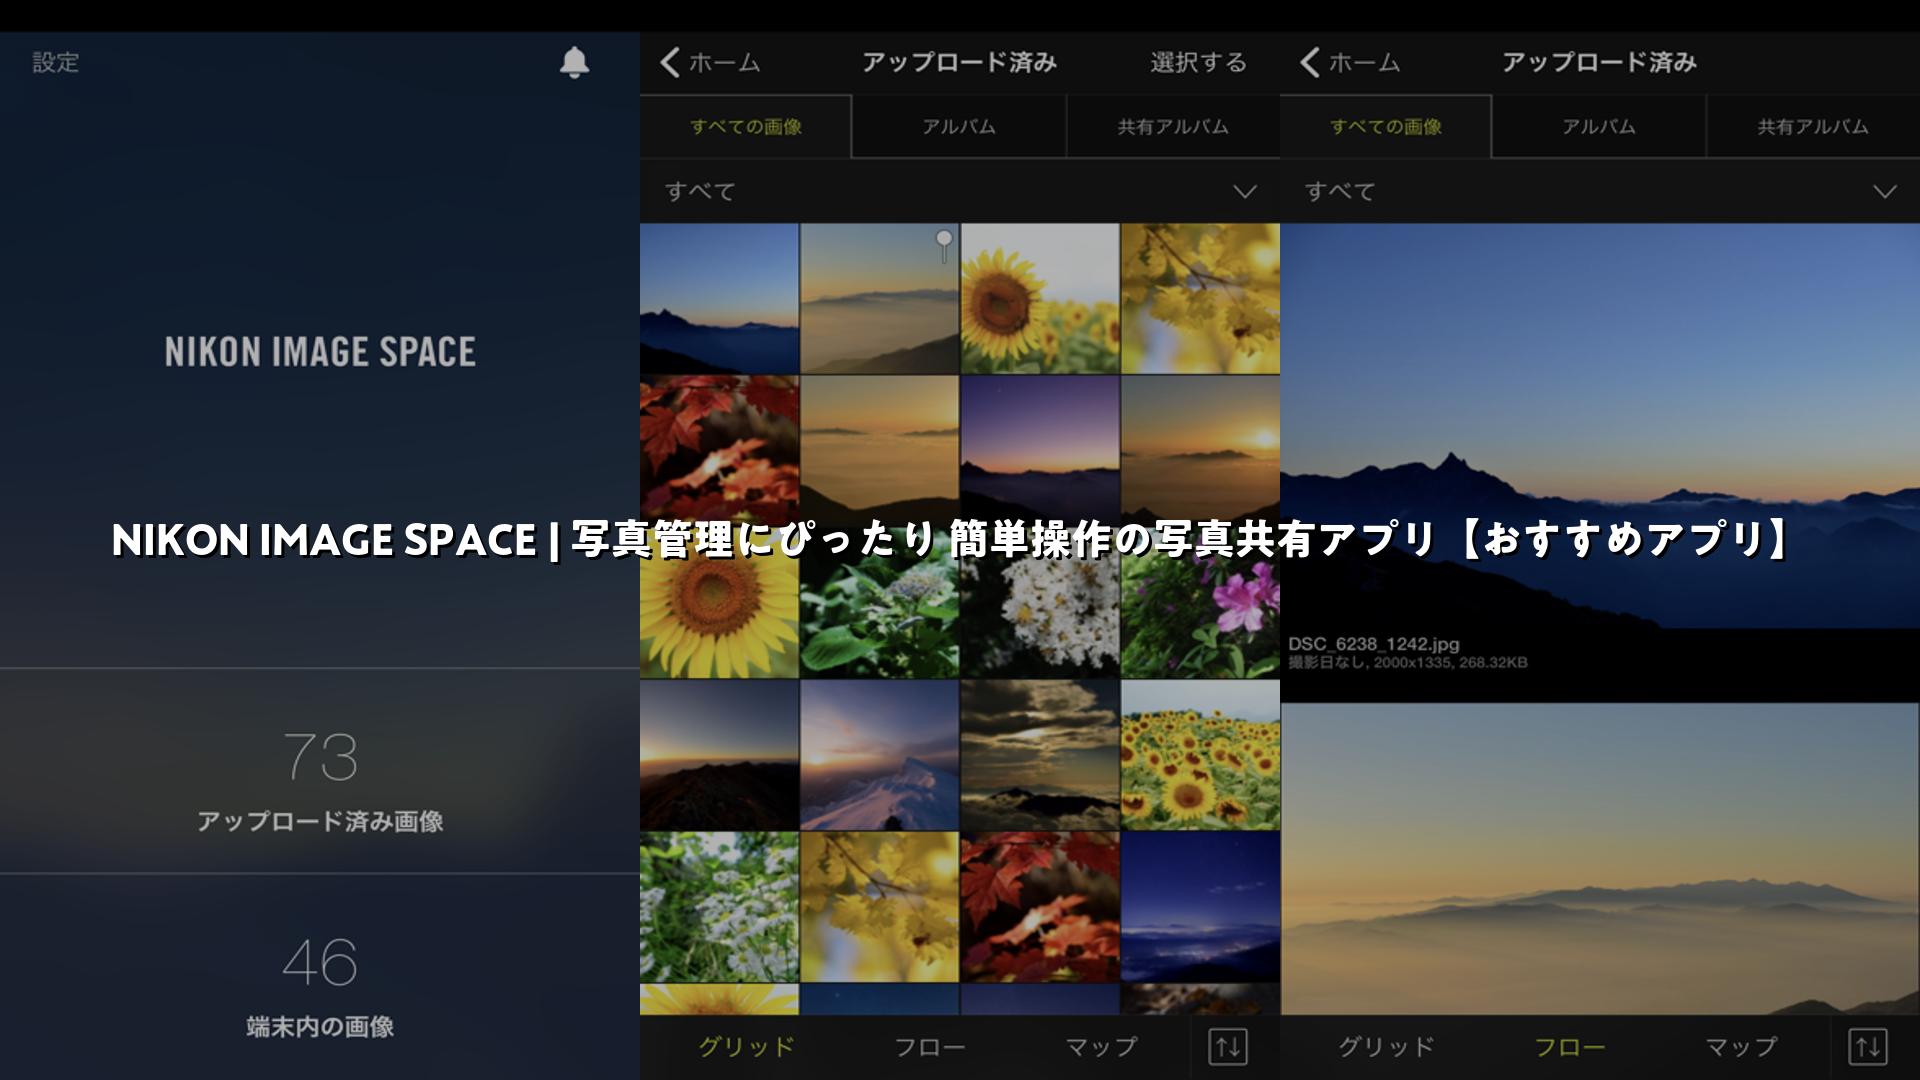Select すべての画像 tab in grid panel
1920x1080 pixels.
746,127
